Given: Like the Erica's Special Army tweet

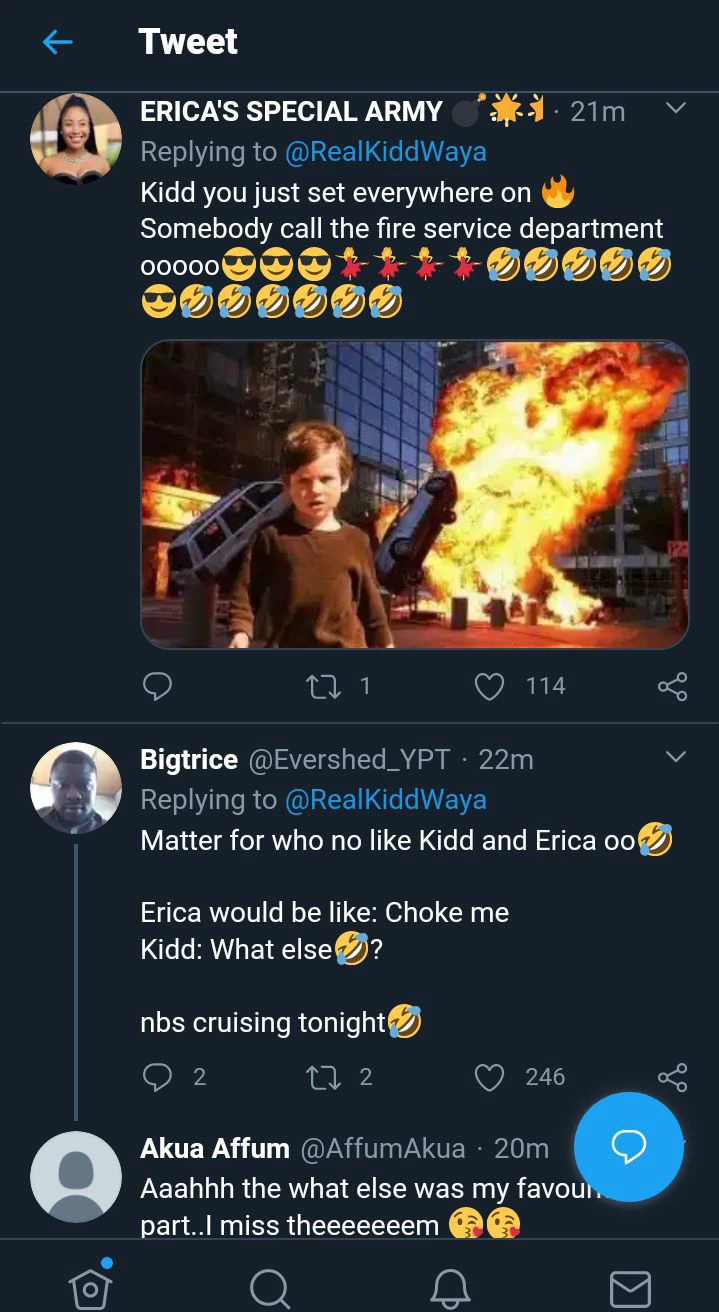Looking at the screenshot, I should click(489, 686).
